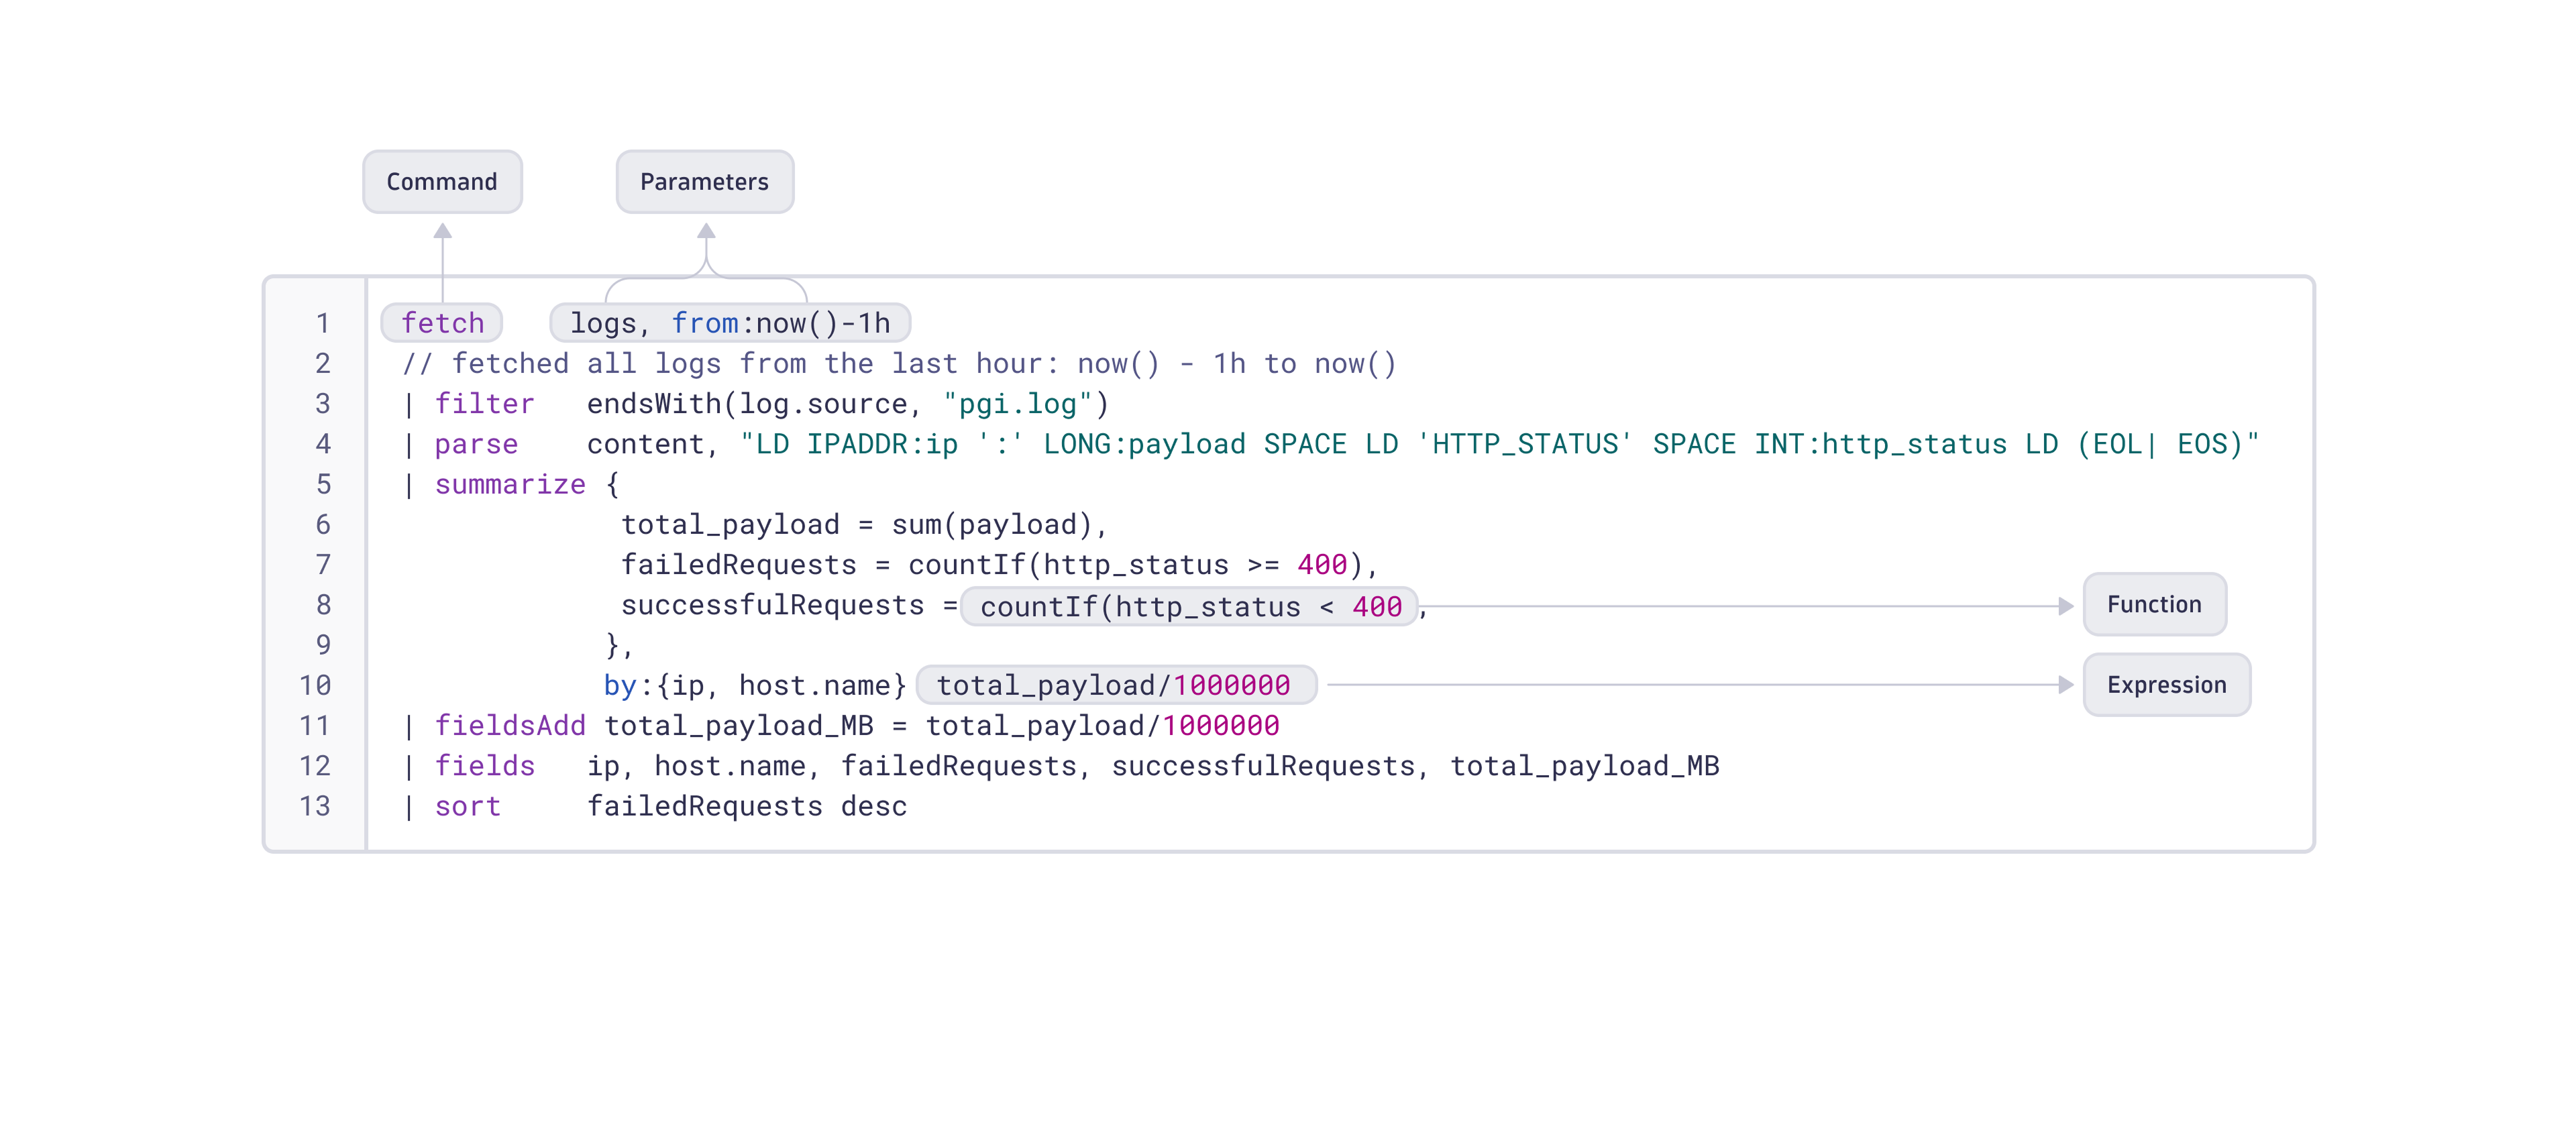The height and width of the screenshot is (1128, 2576).
Task: Click the Function label box
Action: point(2155,604)
